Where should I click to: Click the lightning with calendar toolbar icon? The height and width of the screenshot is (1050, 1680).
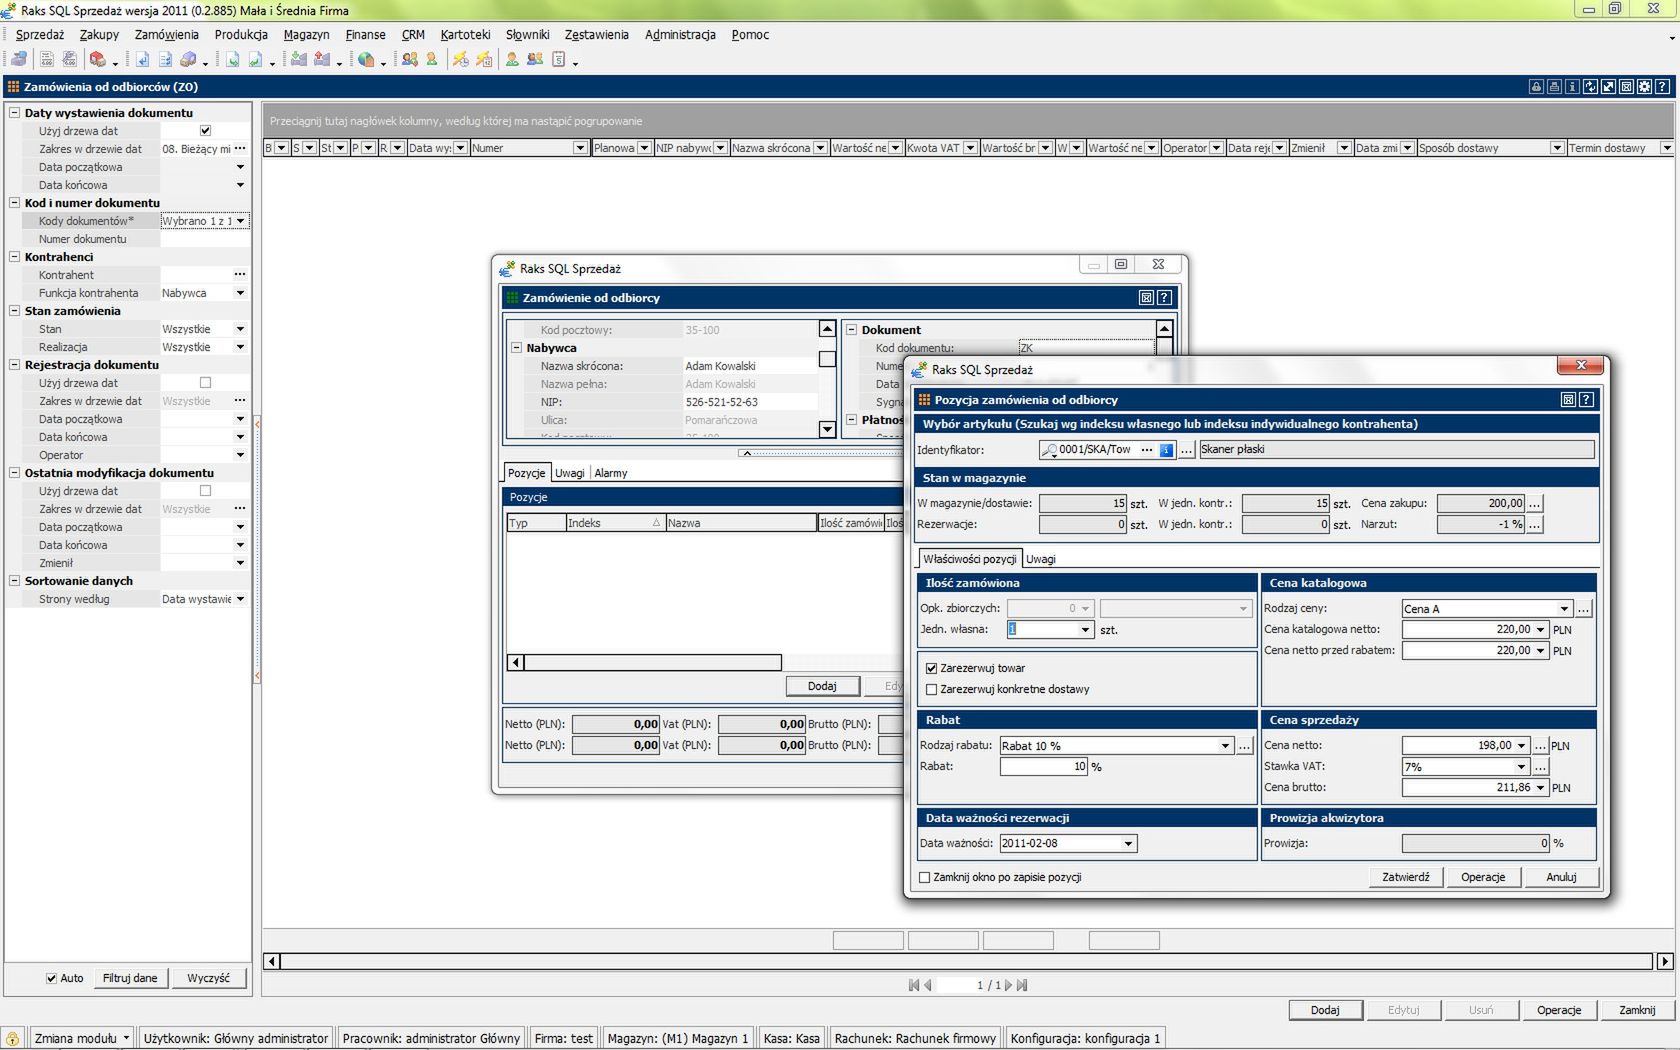coord(484,59)
